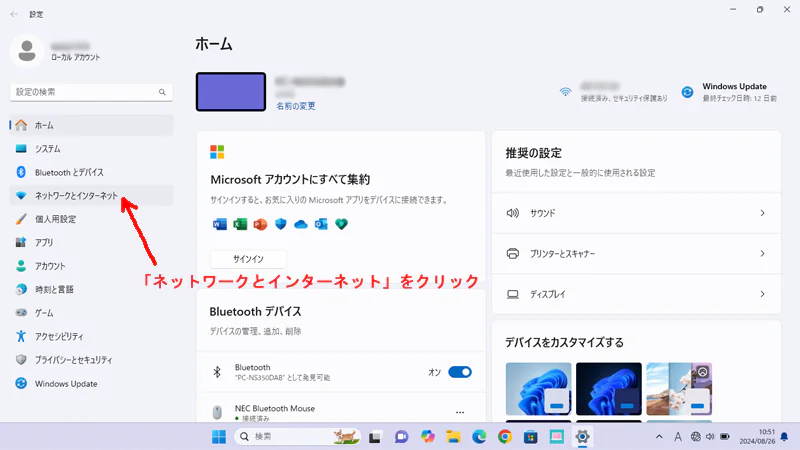Click the 名前の変更 link

(296, 106)
